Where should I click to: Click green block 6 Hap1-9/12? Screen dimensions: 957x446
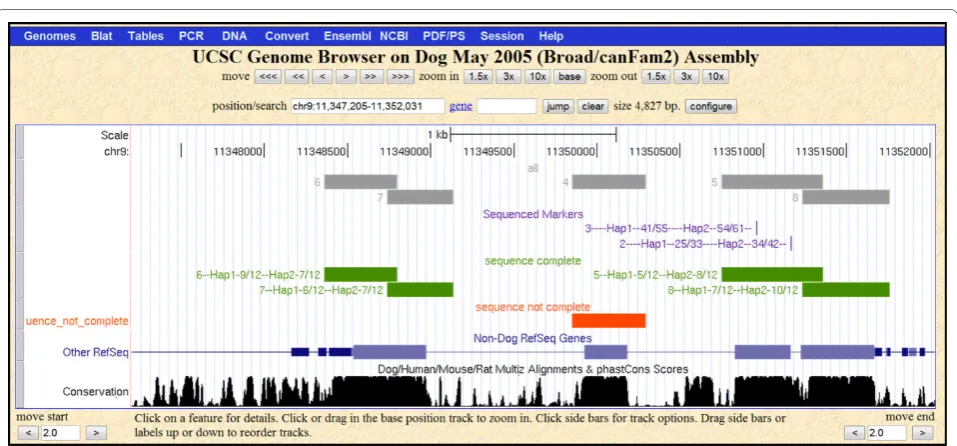(x=361, y=275)
